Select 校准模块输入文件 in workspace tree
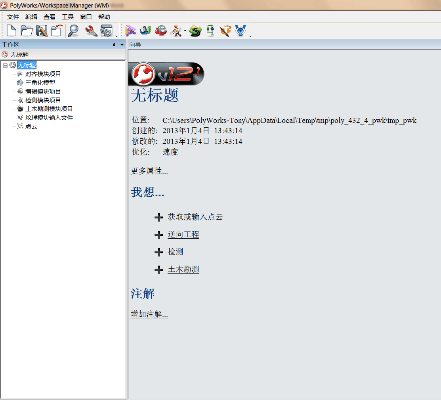Image resolution: width=441 pixels, height=400 pixels. 49,117
